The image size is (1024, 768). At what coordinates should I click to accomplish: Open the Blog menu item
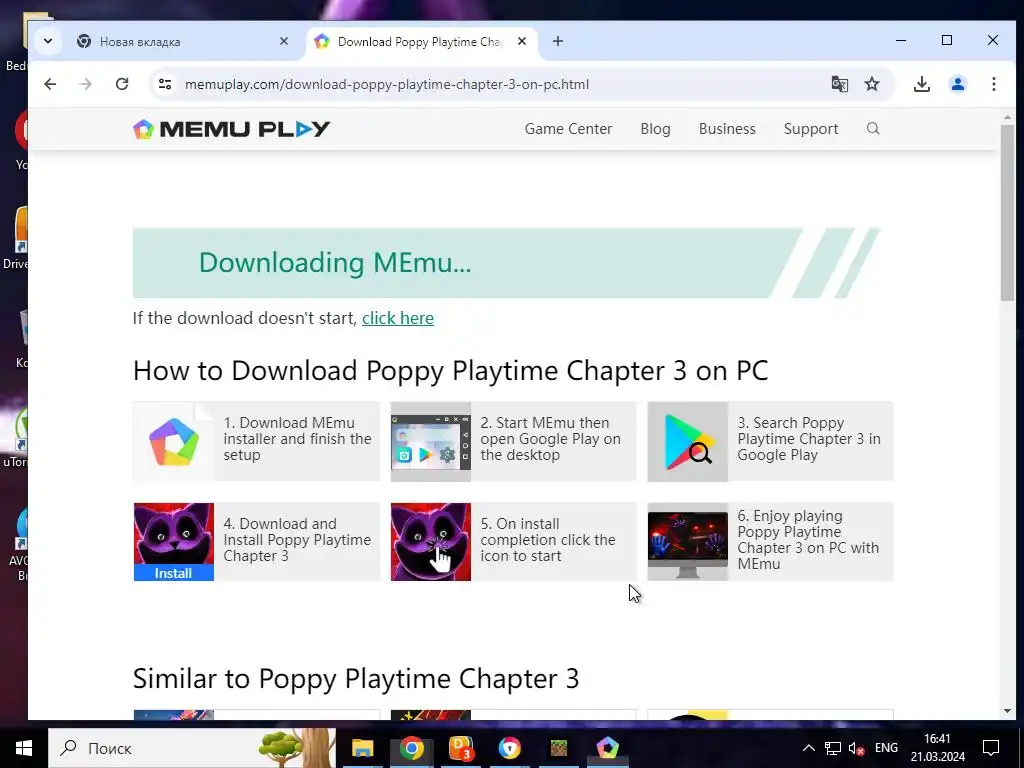click(x=655, y=129)
